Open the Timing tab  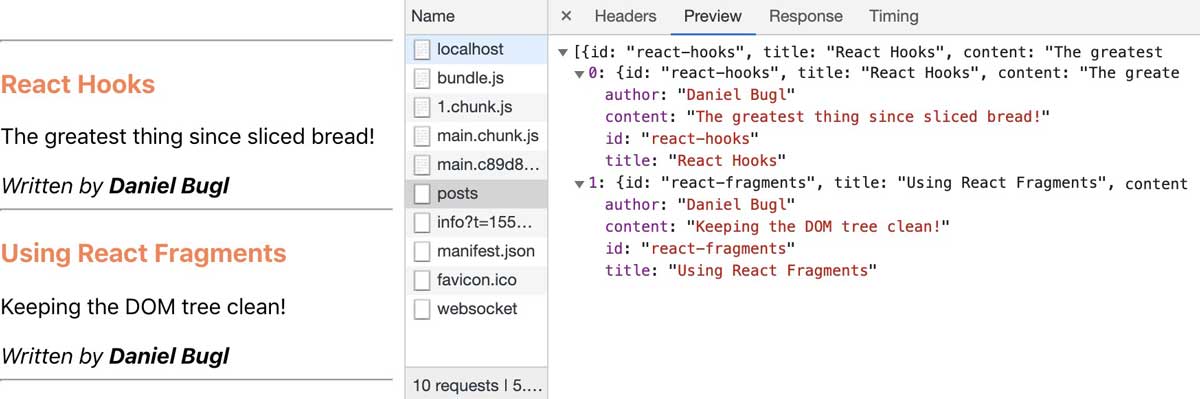click(894, 16)
